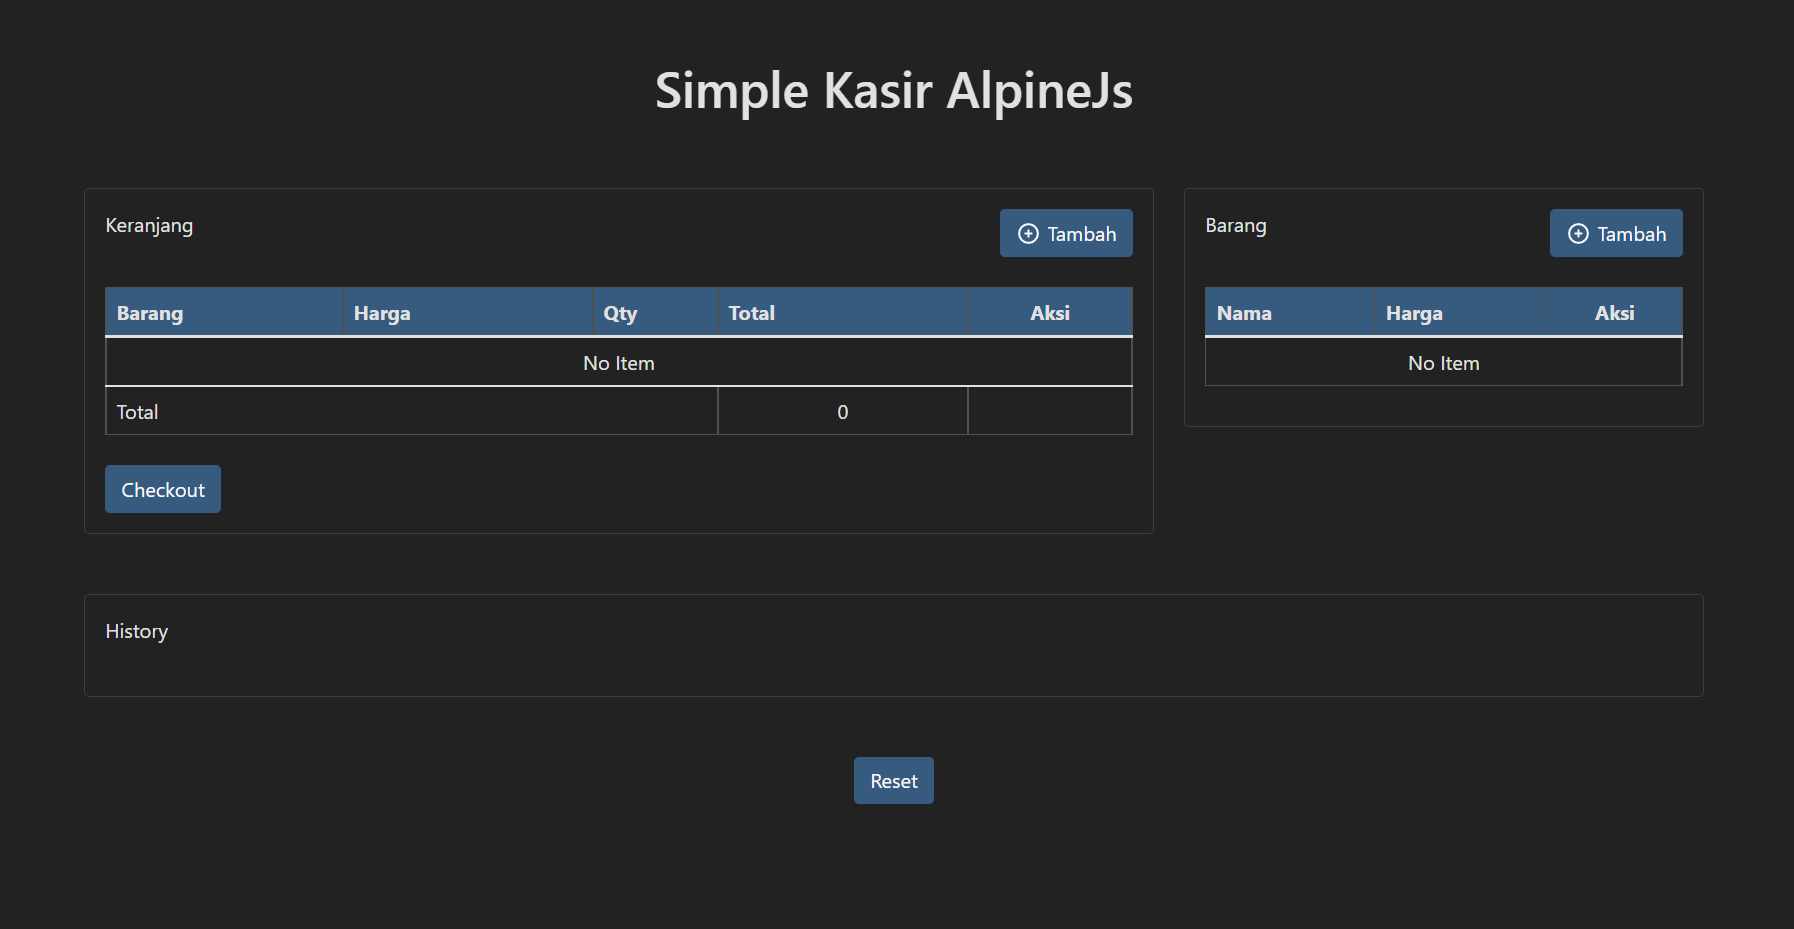Click the plus icon in Barang's Tambah button
This screenshot has width=1794, height=929.
click(1578, 233)
